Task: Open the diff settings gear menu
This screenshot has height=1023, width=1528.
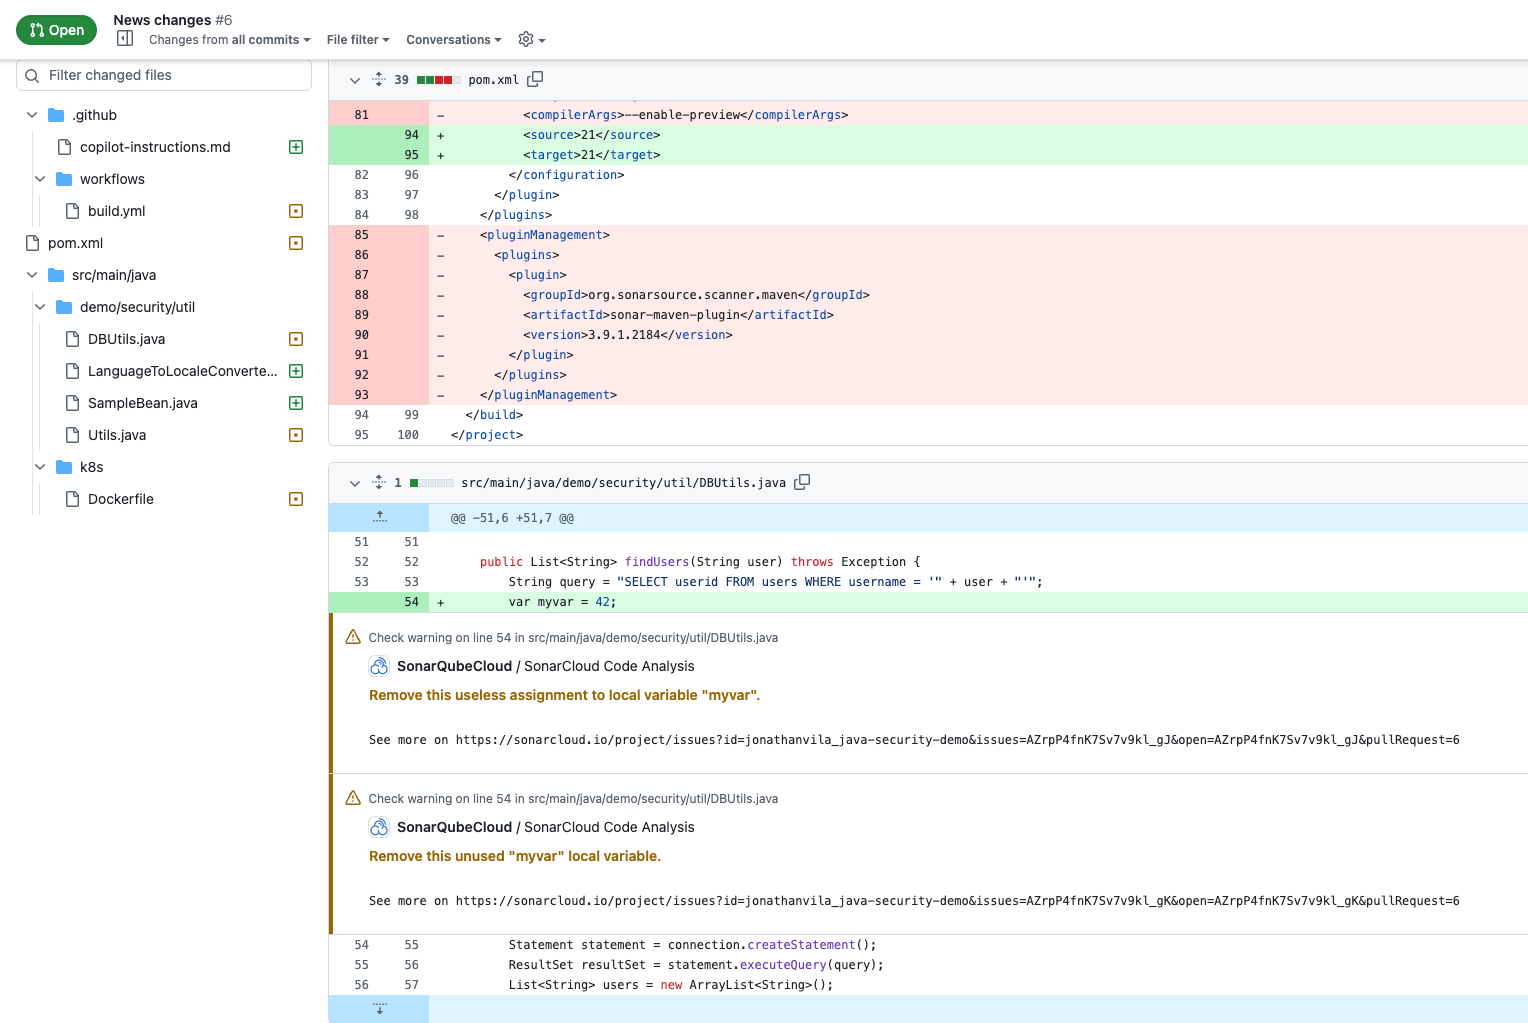Action: [x=531, y=40]
